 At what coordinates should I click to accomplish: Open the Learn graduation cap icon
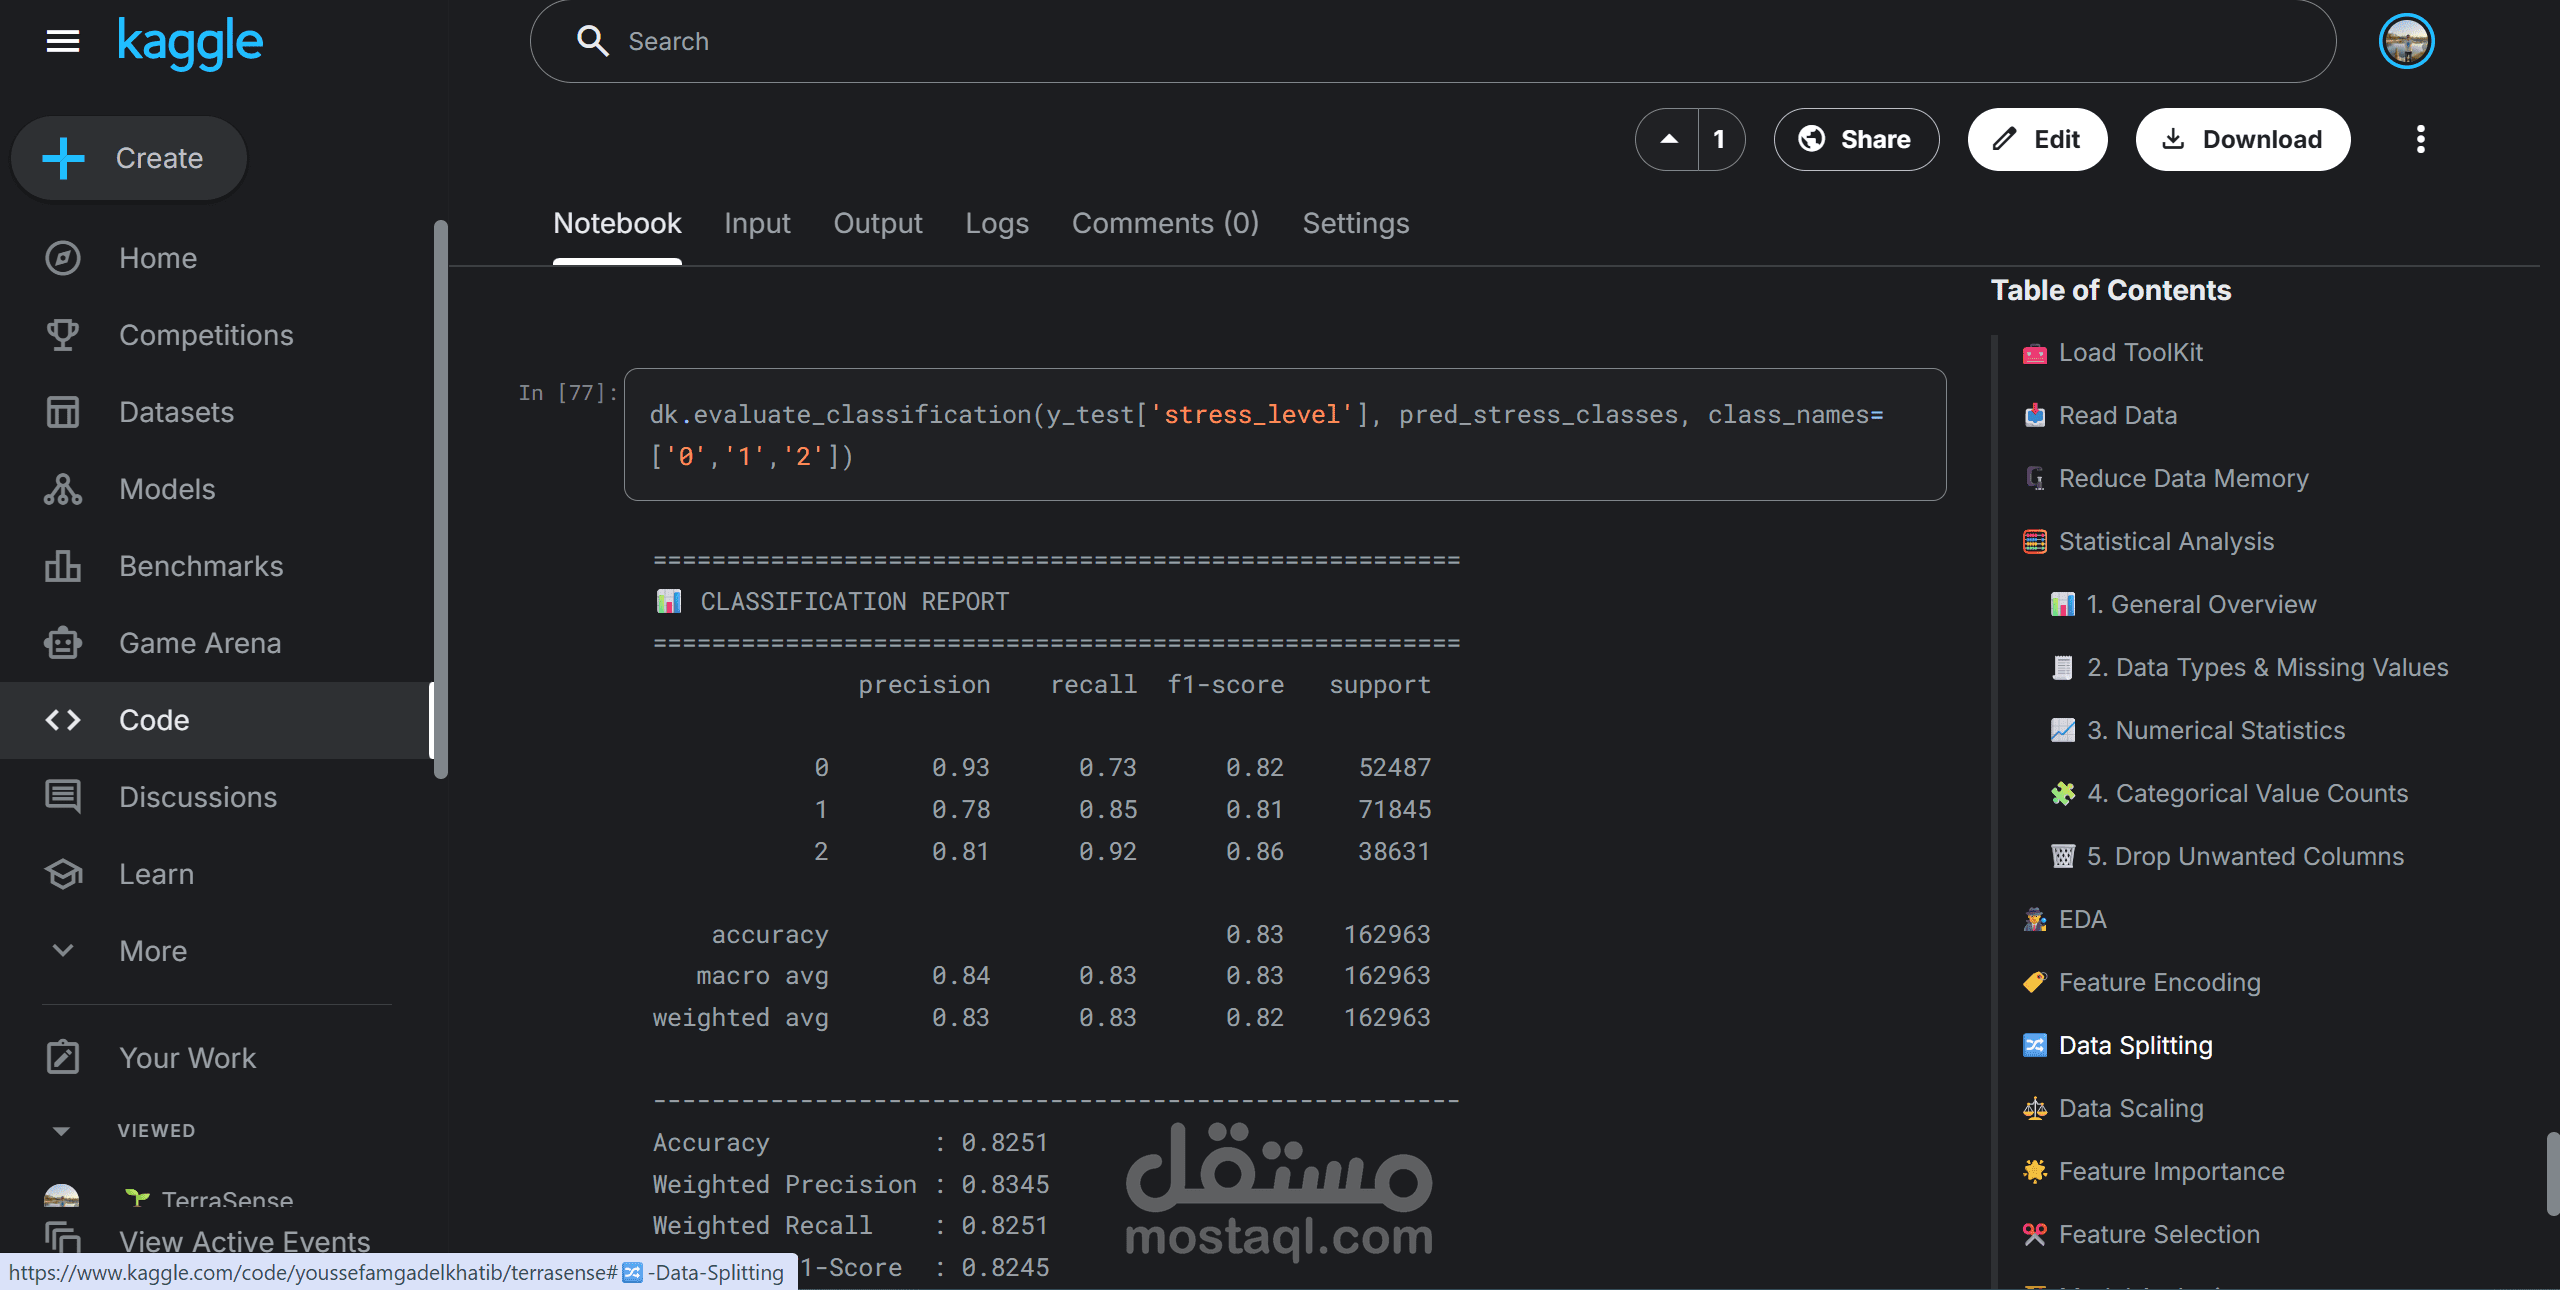click(62, 874)
